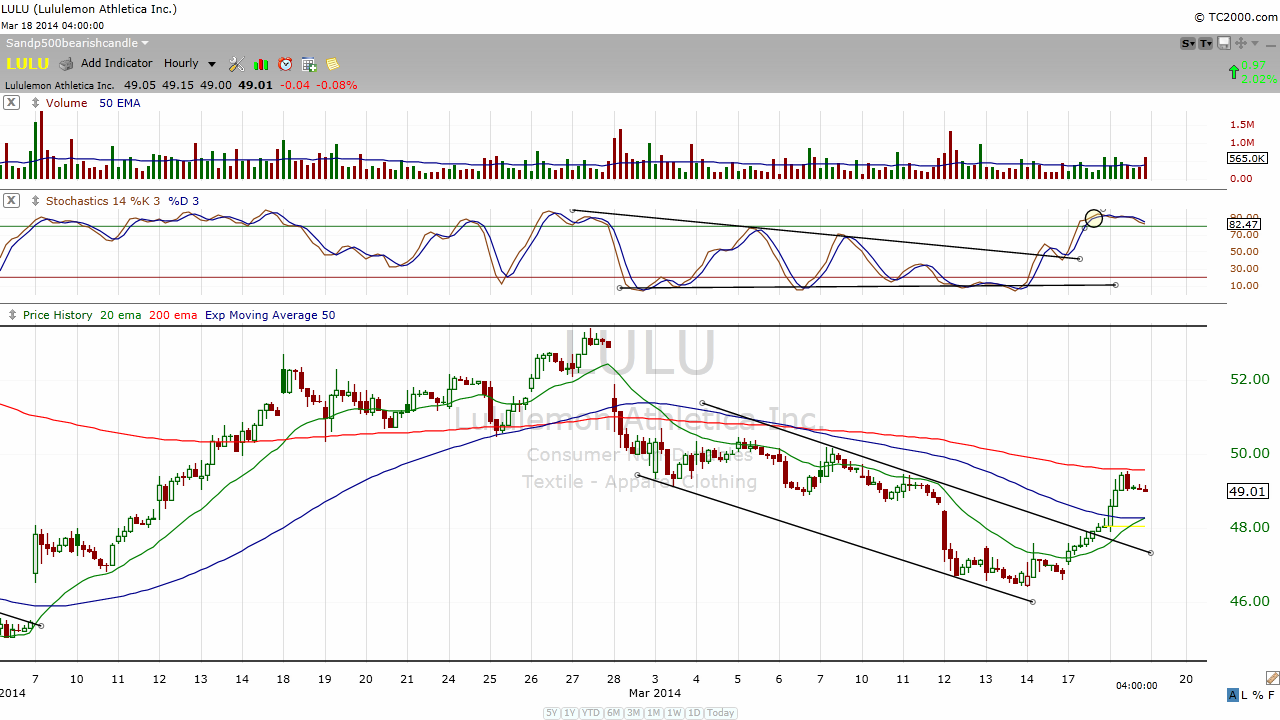
Task: Open the T dropdown button
Action: 1206,43
